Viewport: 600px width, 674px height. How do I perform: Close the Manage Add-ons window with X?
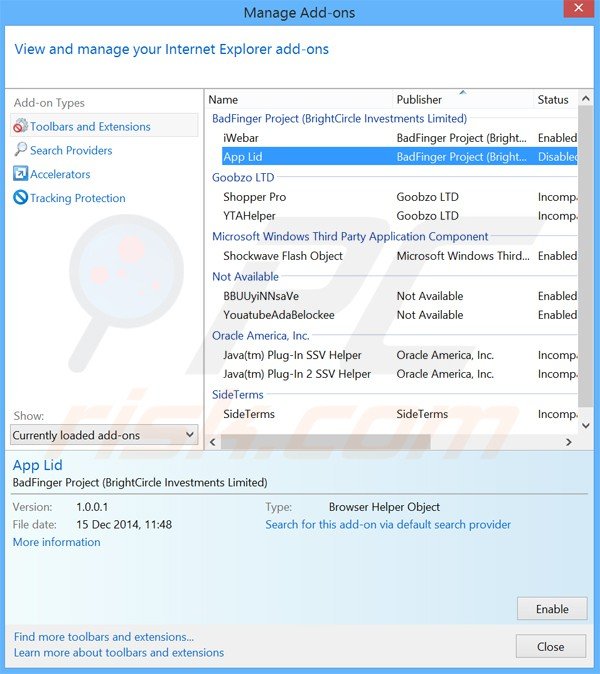point(579,8)
